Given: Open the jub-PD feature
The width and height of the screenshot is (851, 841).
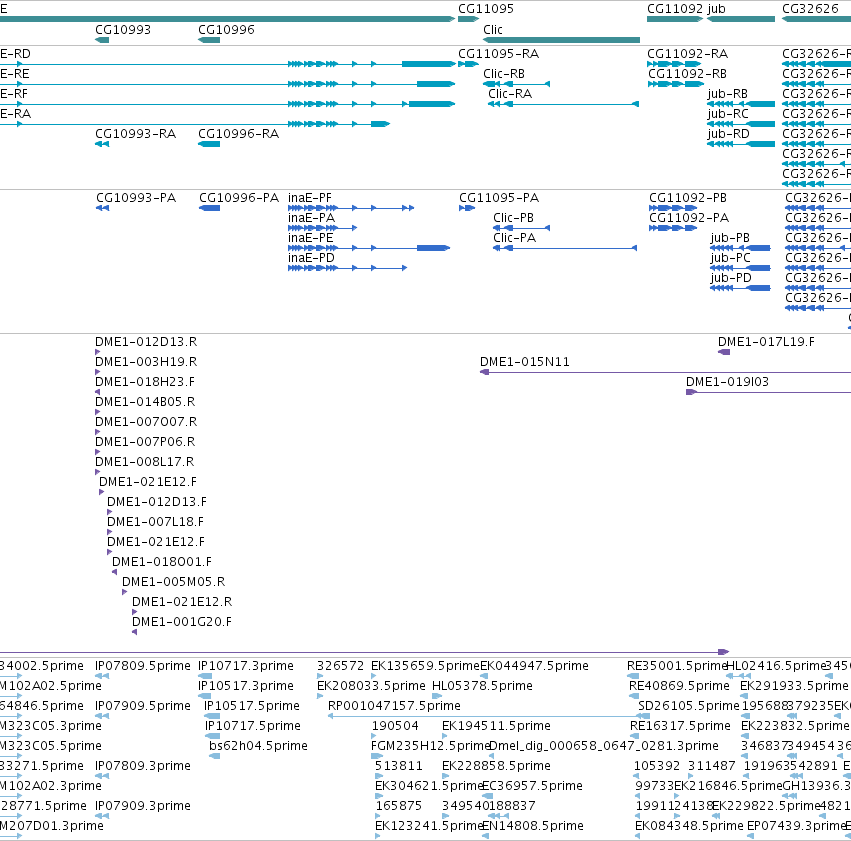Looking at the screenshot, I should tap(740, 289).
